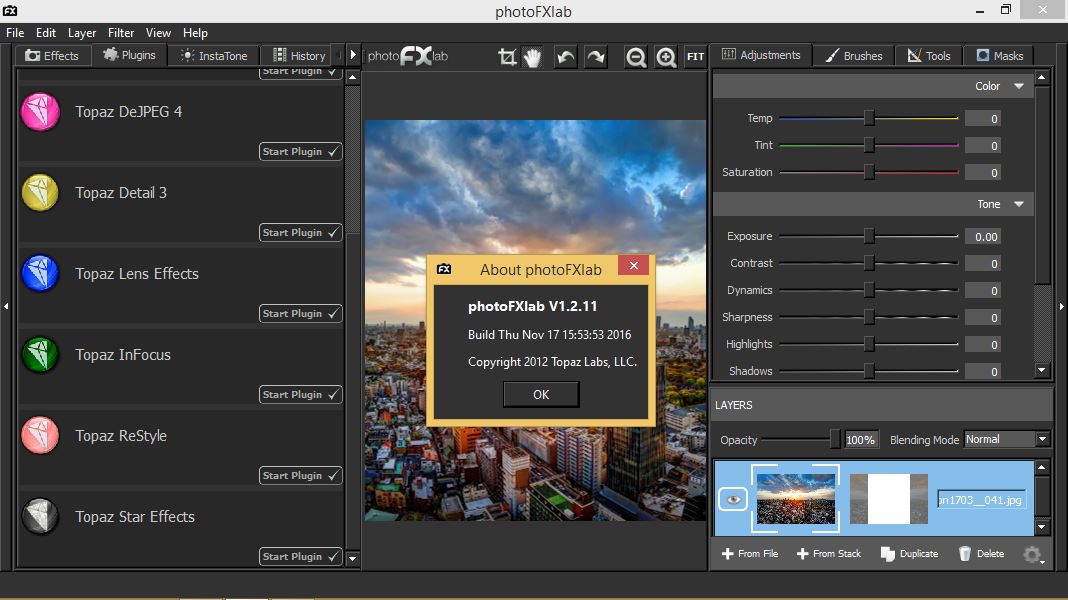
Task: Open the Edit menu
Action: click(46, 33)
